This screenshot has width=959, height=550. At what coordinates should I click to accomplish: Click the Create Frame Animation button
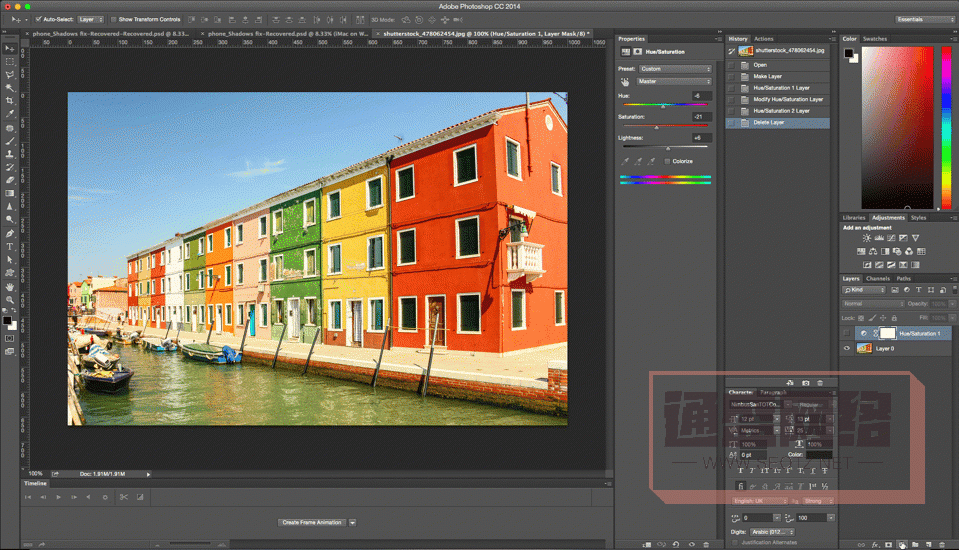point(311,522)
